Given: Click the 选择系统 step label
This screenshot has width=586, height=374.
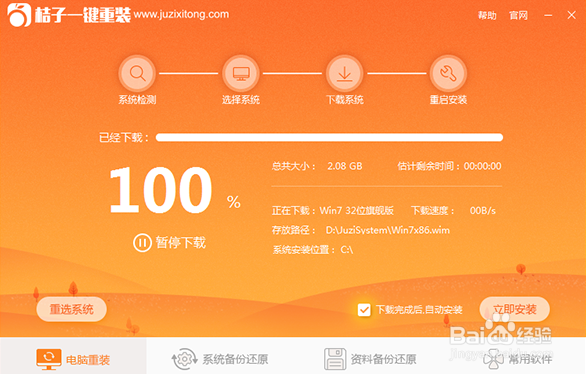Looking at the screenshot, I should (241, 100).
